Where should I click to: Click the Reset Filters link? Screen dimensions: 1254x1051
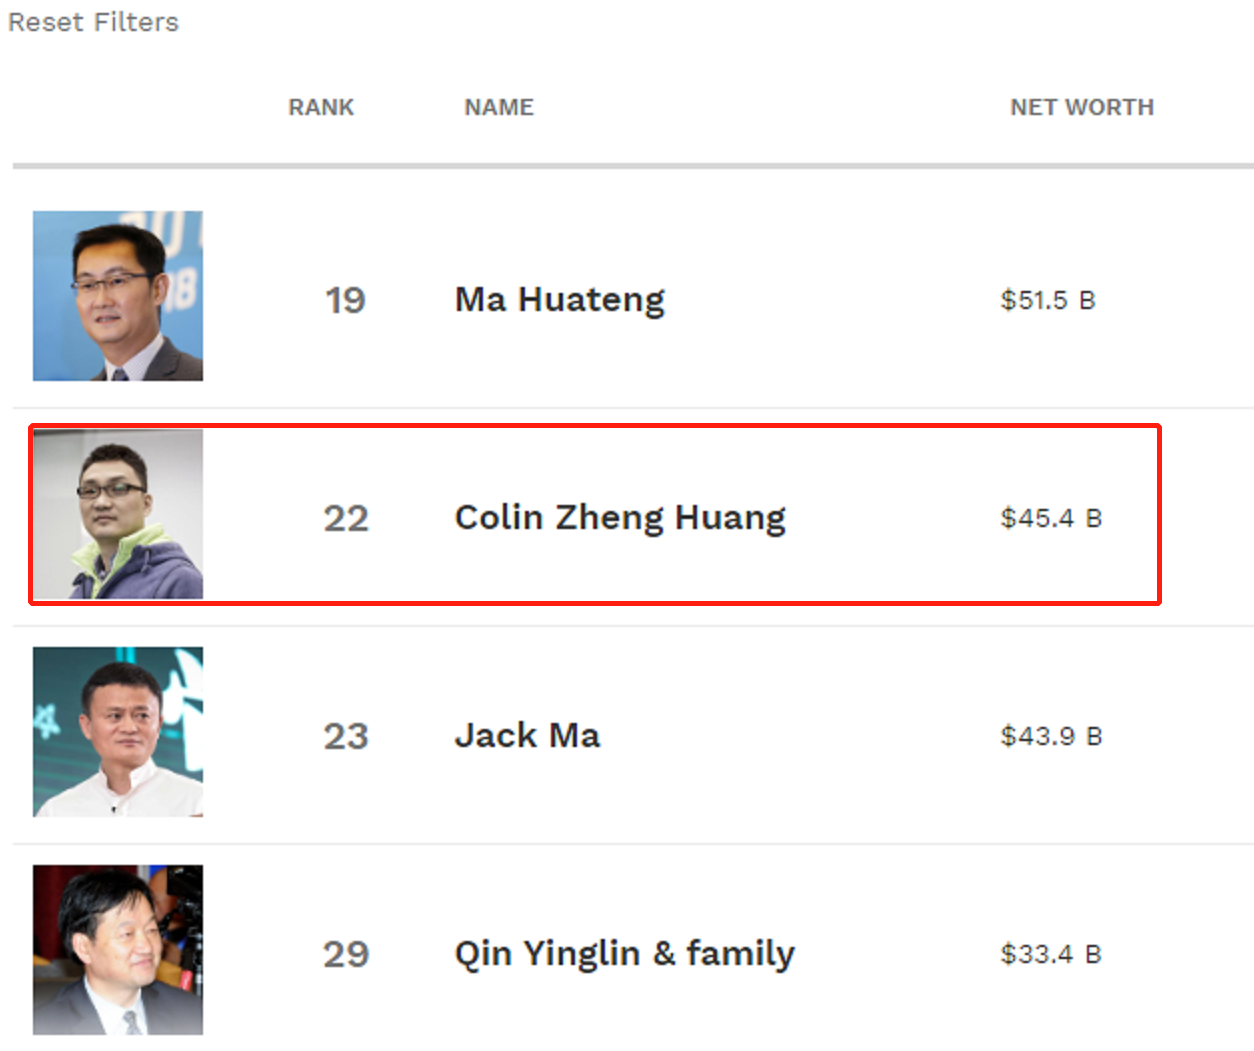click(x=93, y=22)
